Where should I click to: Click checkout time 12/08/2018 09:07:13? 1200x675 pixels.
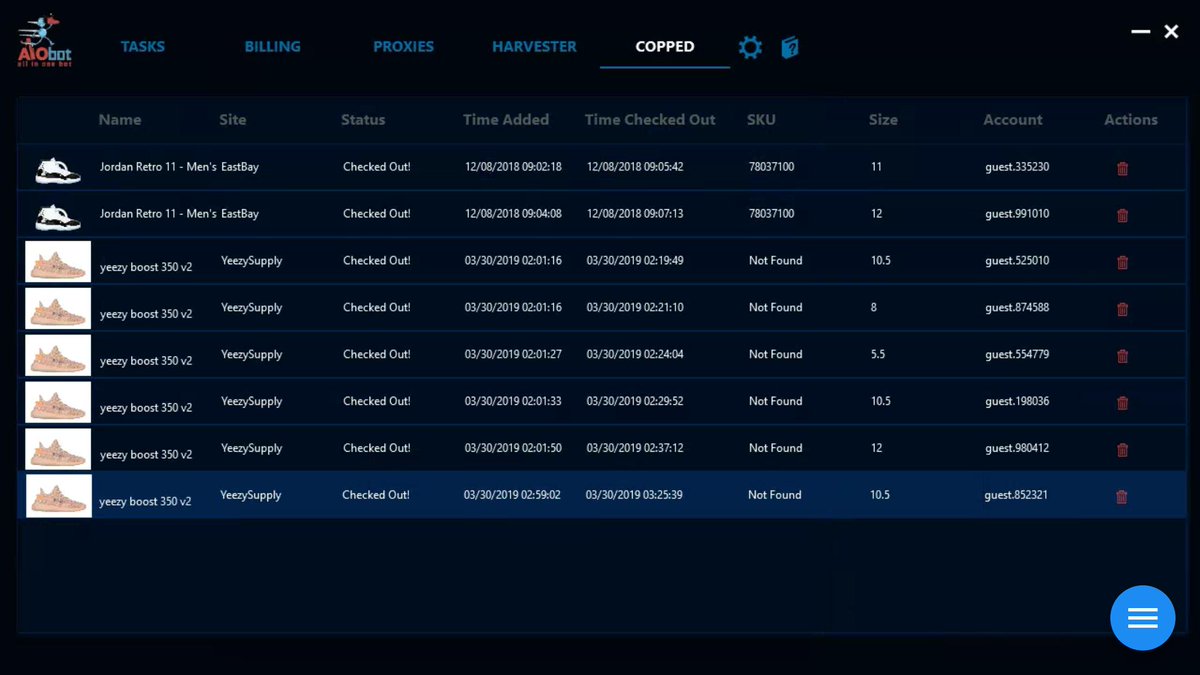point(635,214)
